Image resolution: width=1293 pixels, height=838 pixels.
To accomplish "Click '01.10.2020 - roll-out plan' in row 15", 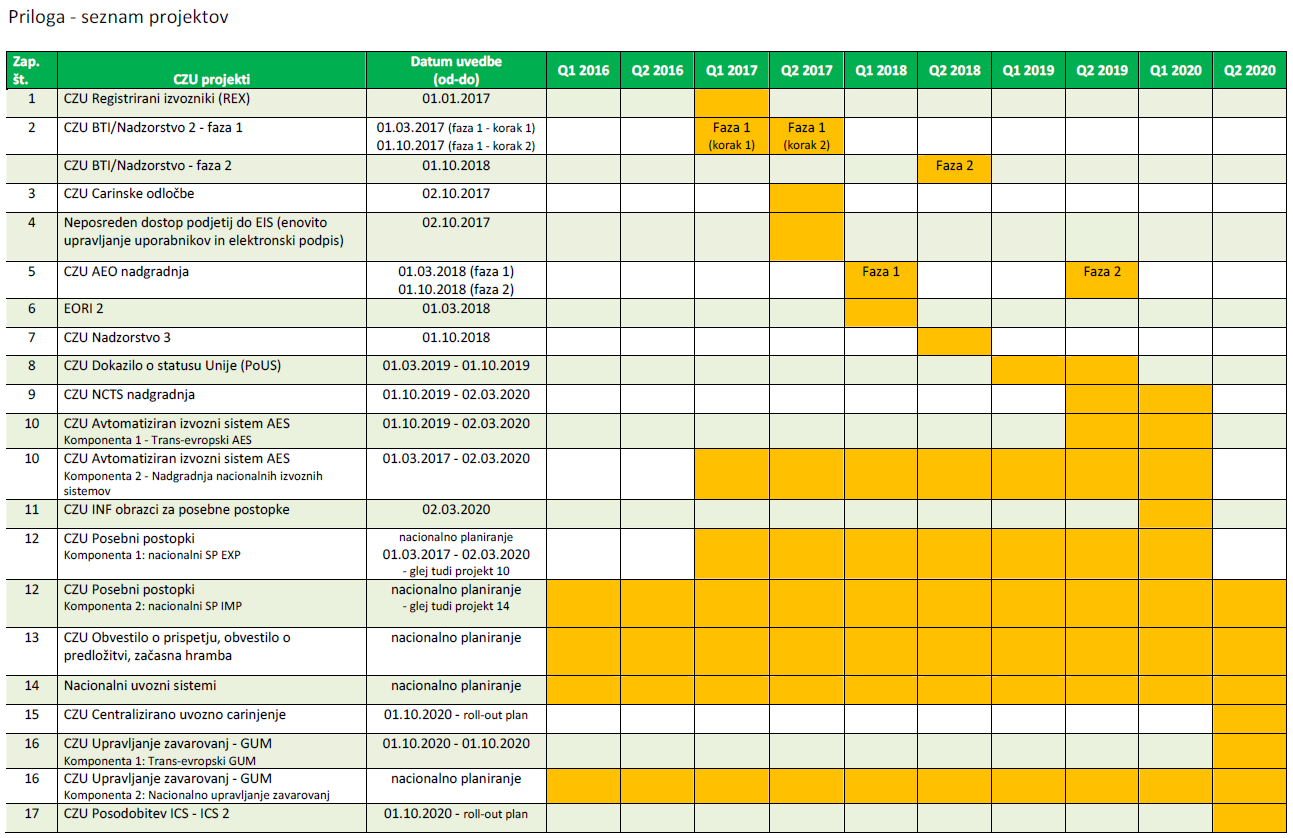I will (x=456, y=715).
